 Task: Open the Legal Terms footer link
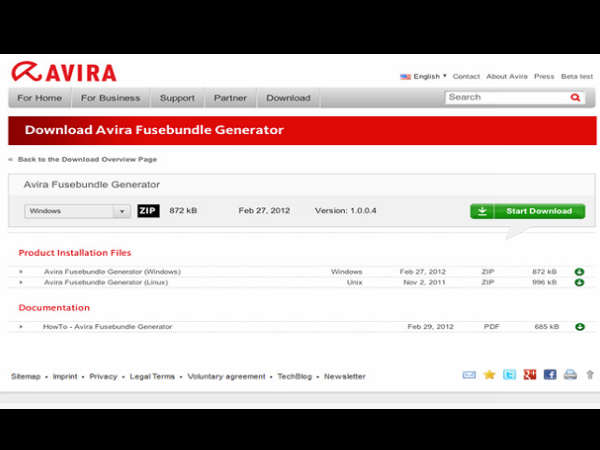[x=152, y=377]
